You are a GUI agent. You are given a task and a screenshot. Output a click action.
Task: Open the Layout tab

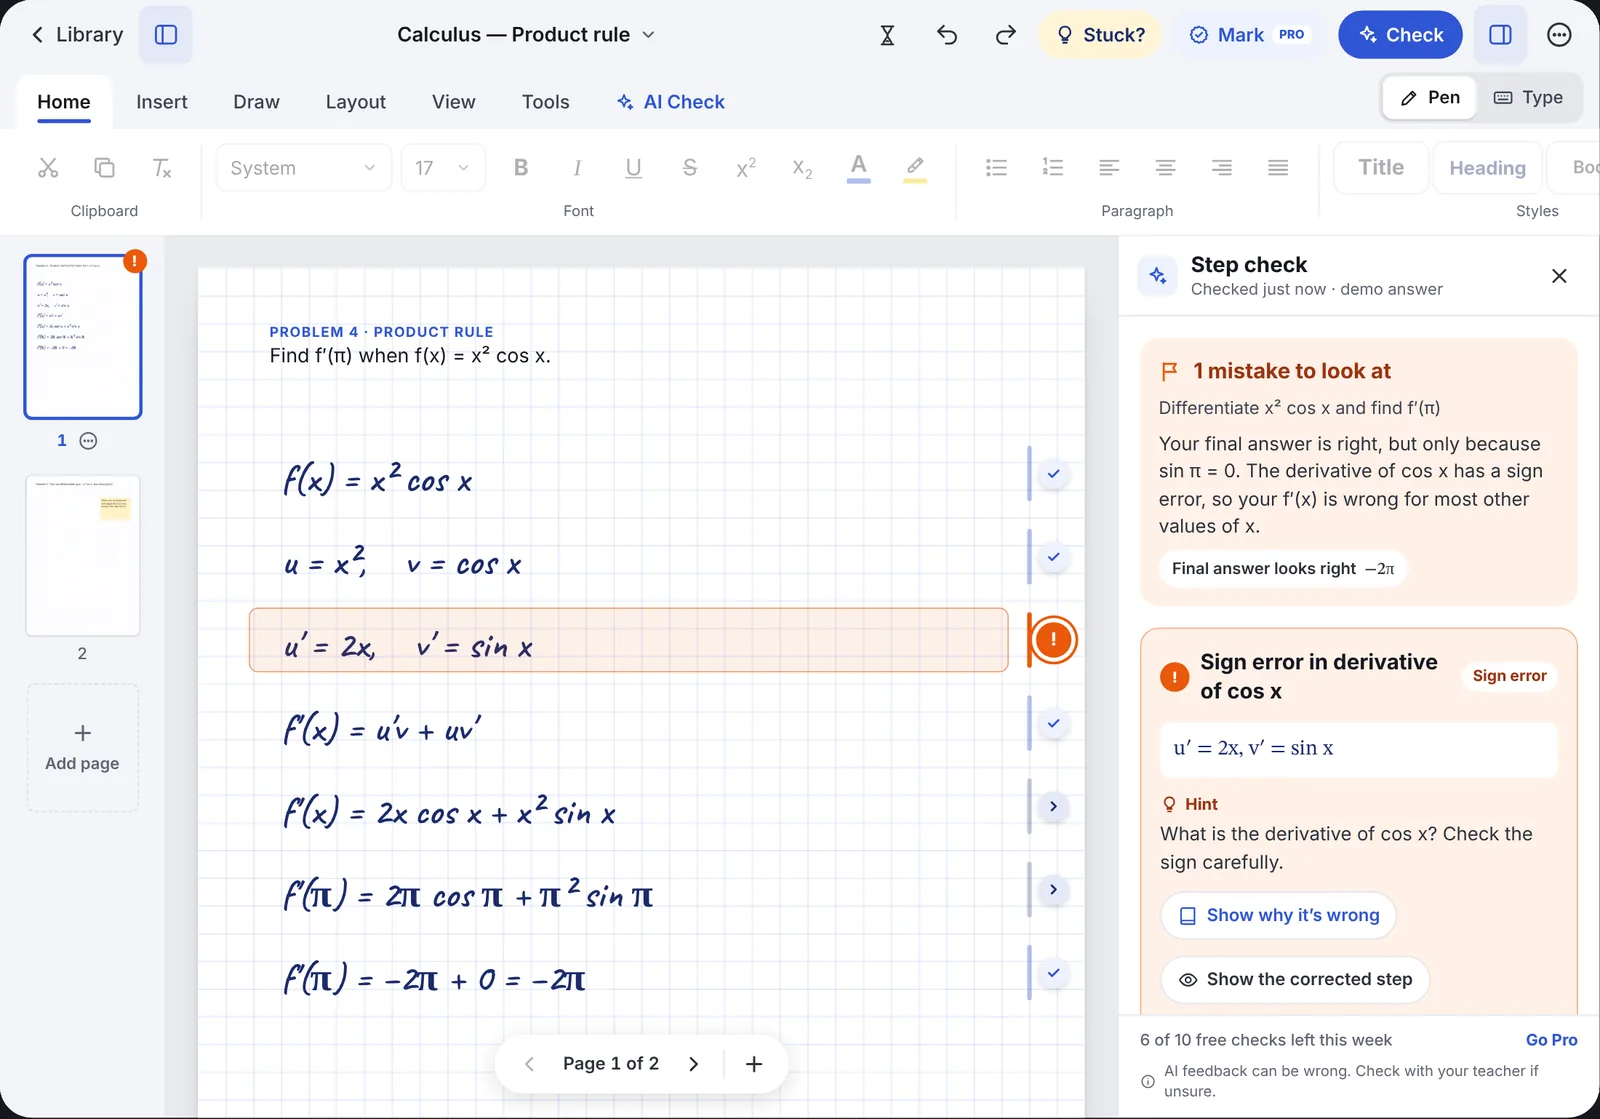(x=355, y=102)
